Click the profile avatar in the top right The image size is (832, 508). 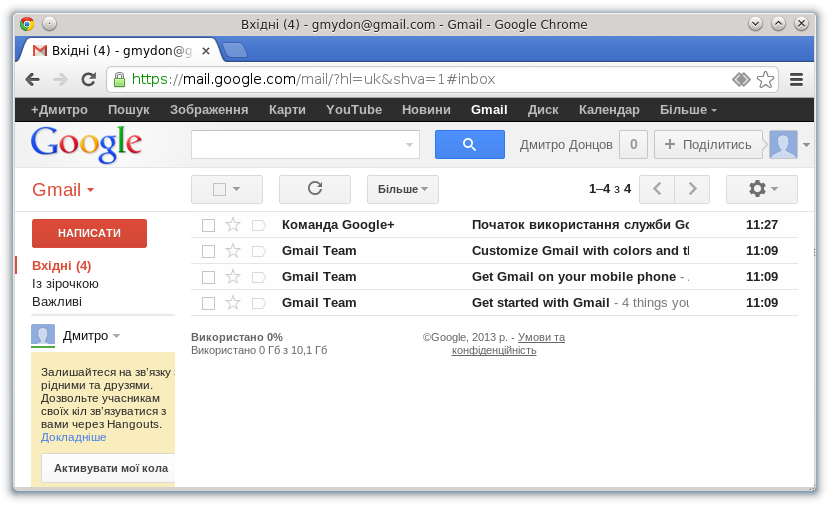(x=783, y=144)
